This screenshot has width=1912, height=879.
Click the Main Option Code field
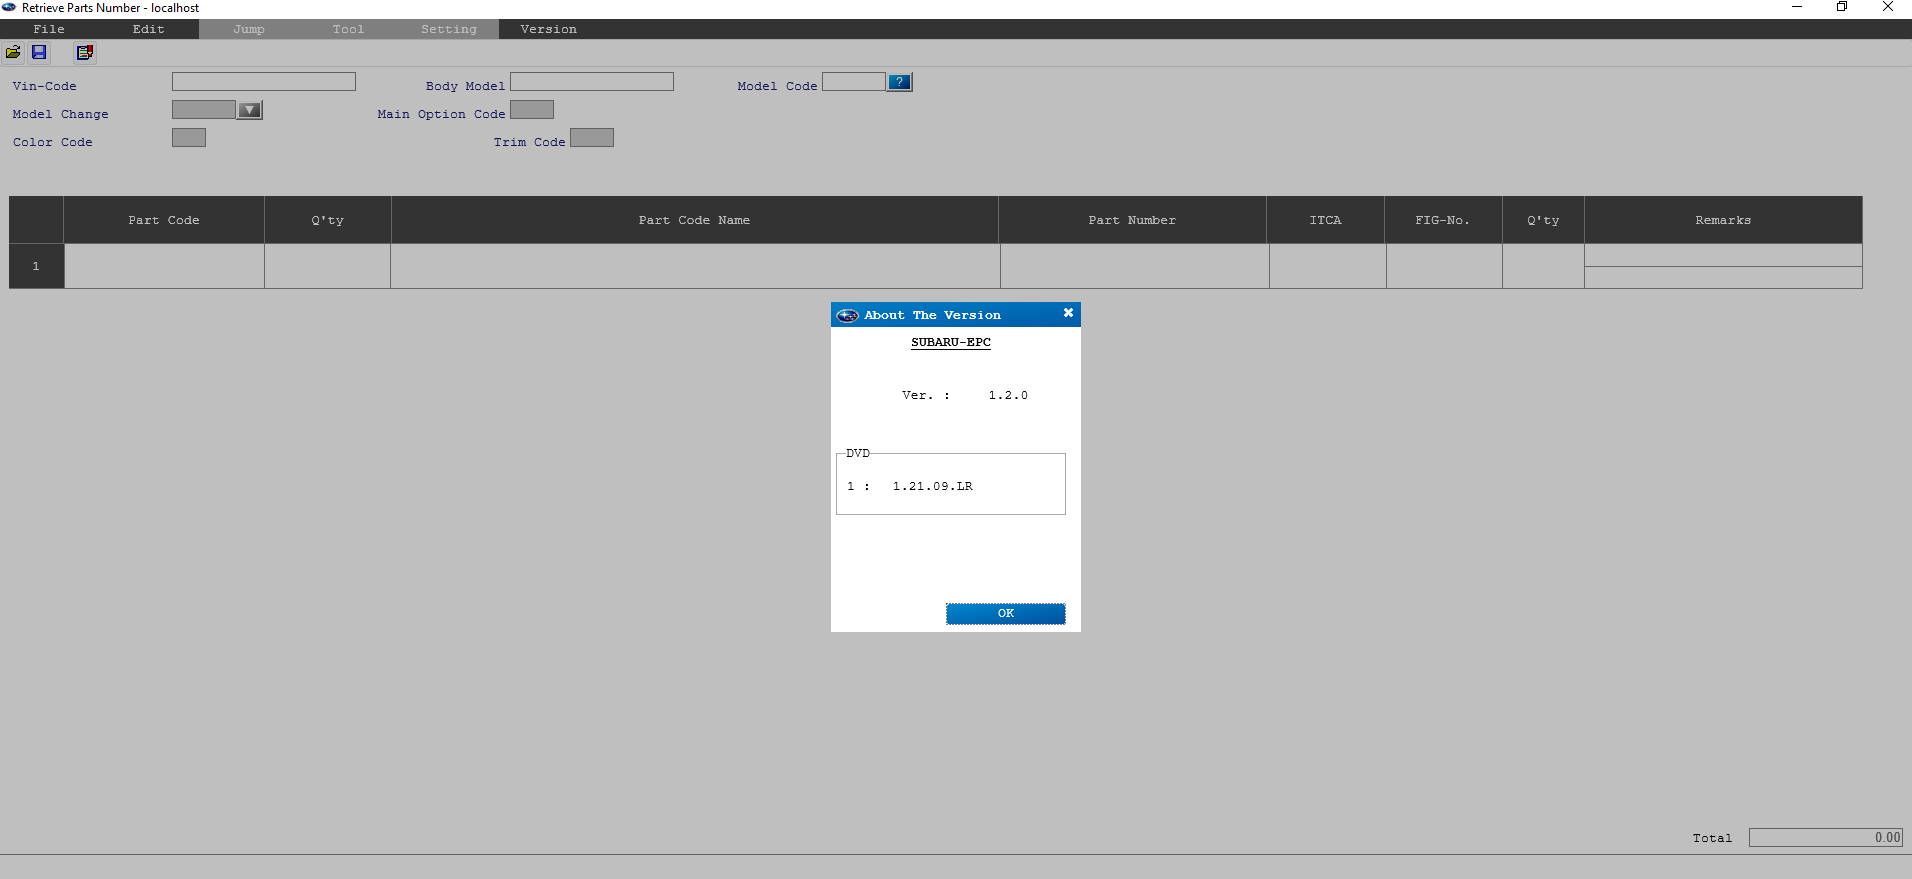point(532,110)
